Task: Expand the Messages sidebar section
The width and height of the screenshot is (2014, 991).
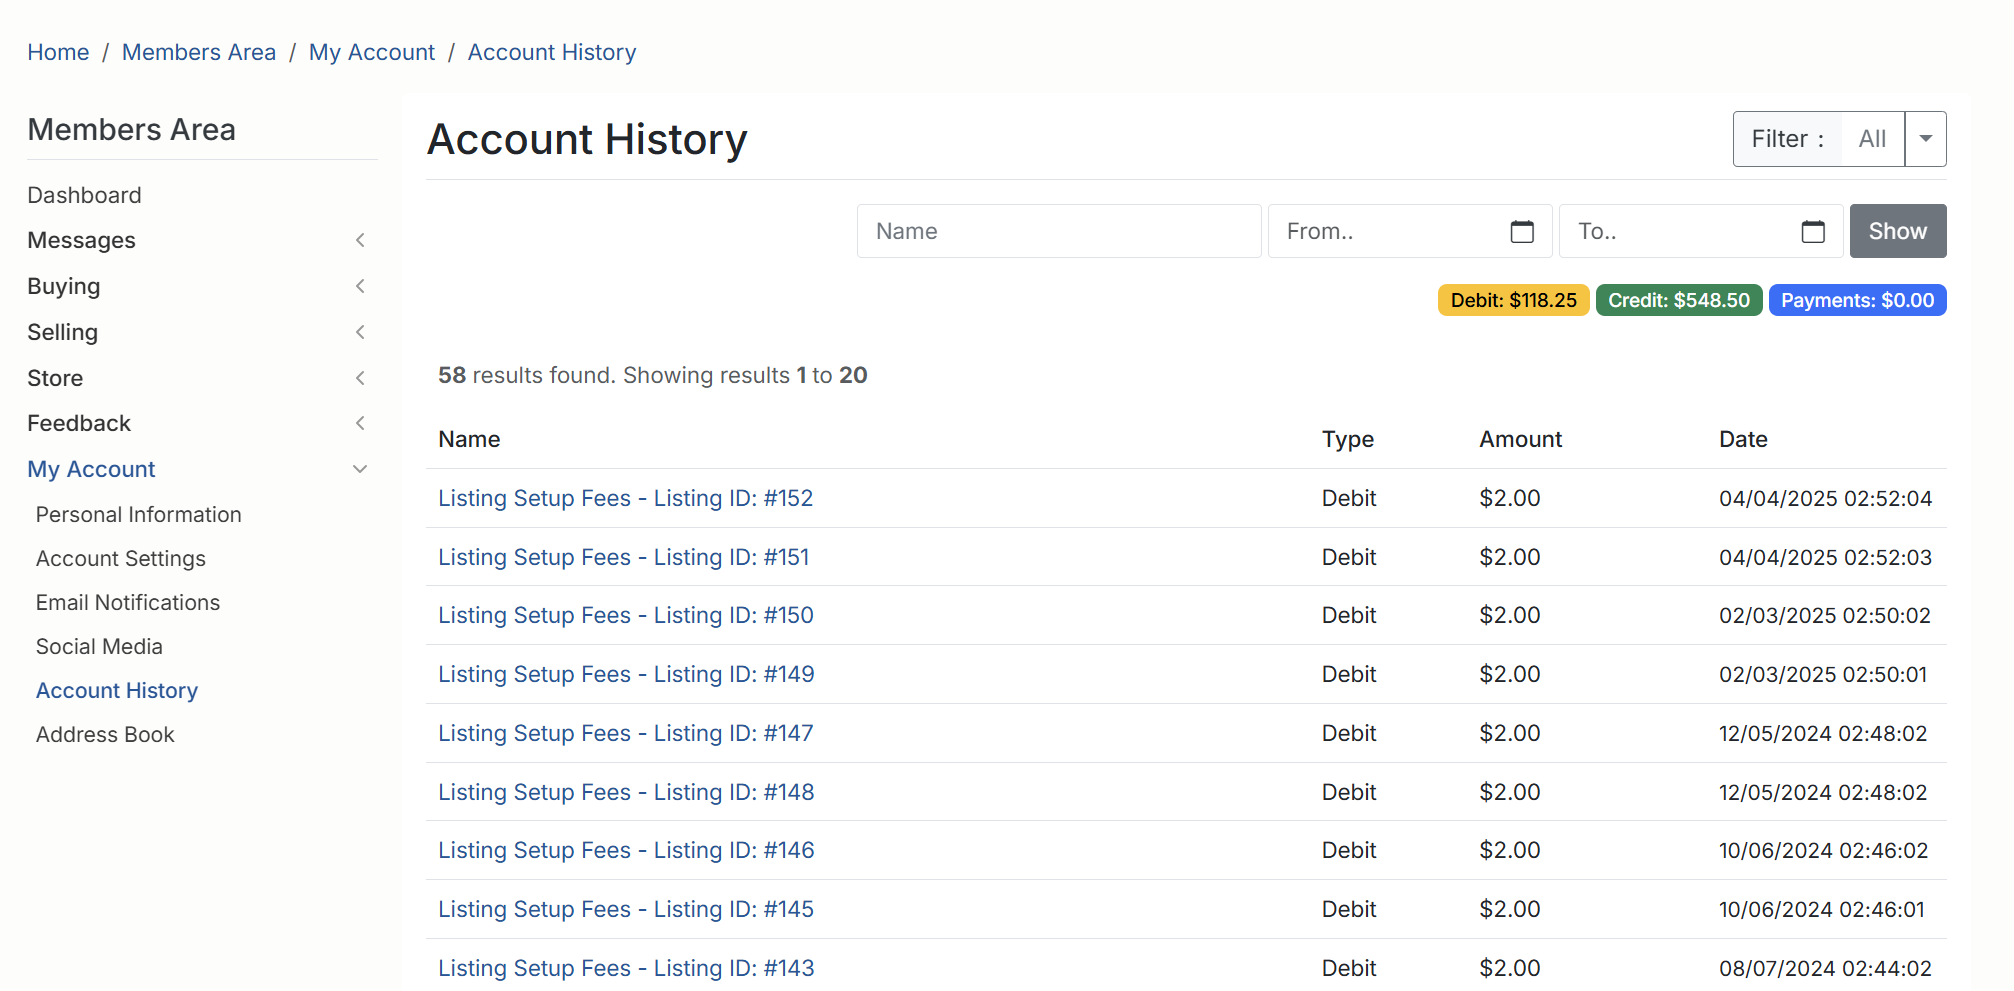Action: tap(360, 240)
